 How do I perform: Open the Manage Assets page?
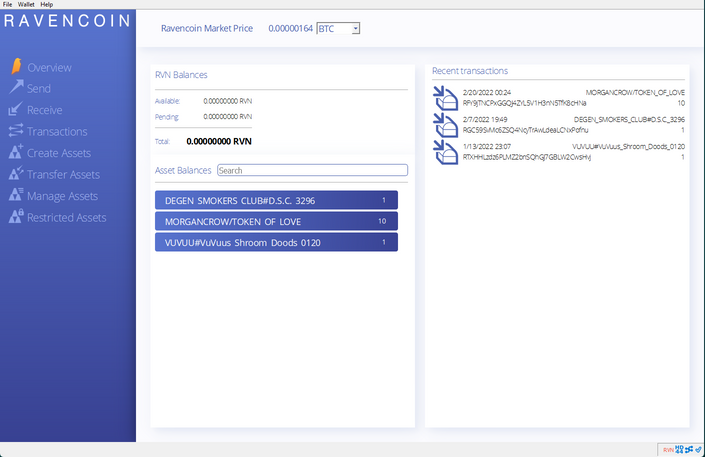click(x=62, y=196)
